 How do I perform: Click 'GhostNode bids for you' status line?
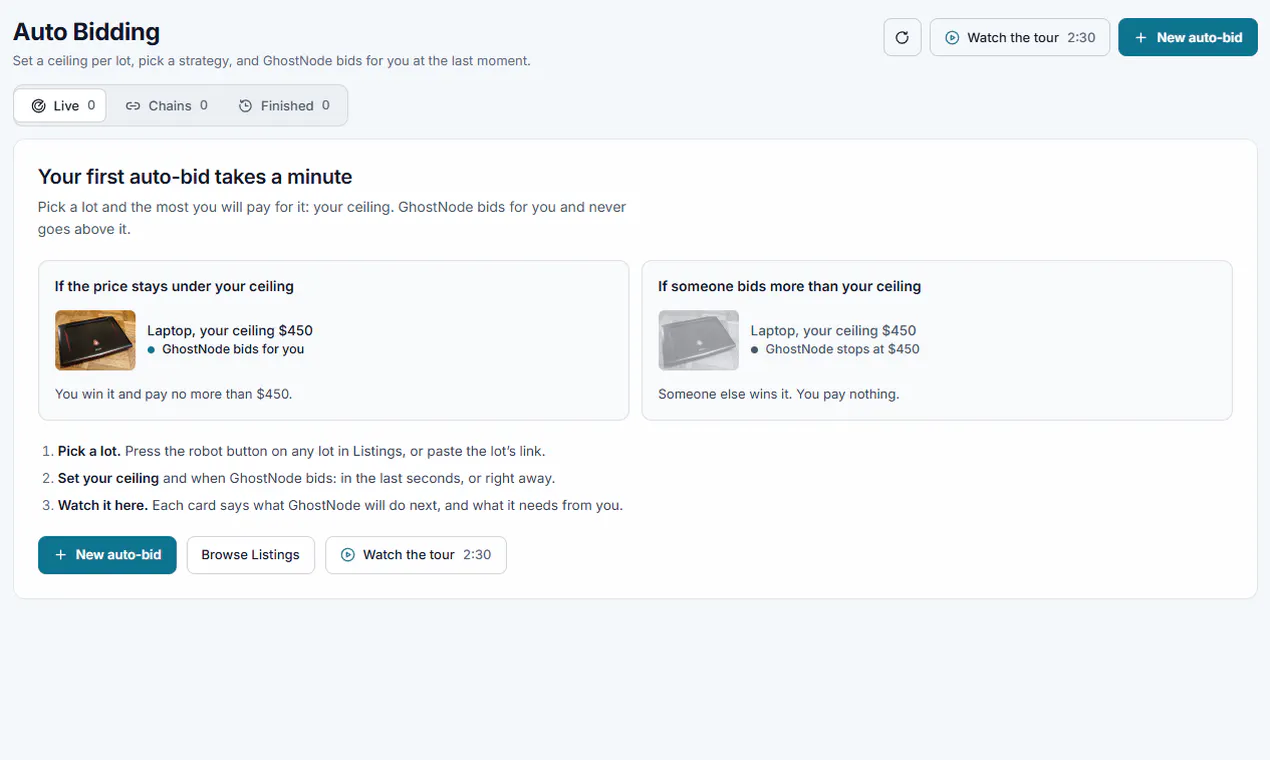226,349
